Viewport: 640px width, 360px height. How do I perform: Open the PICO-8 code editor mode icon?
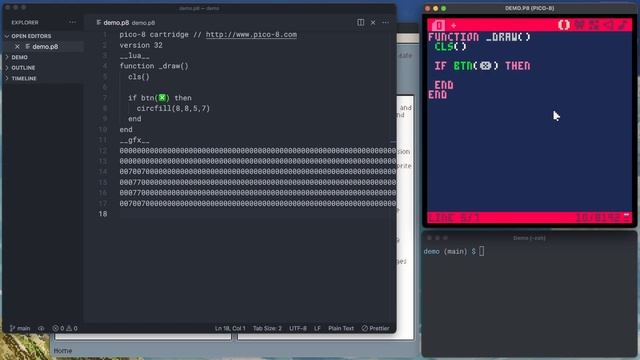point(564,25)
